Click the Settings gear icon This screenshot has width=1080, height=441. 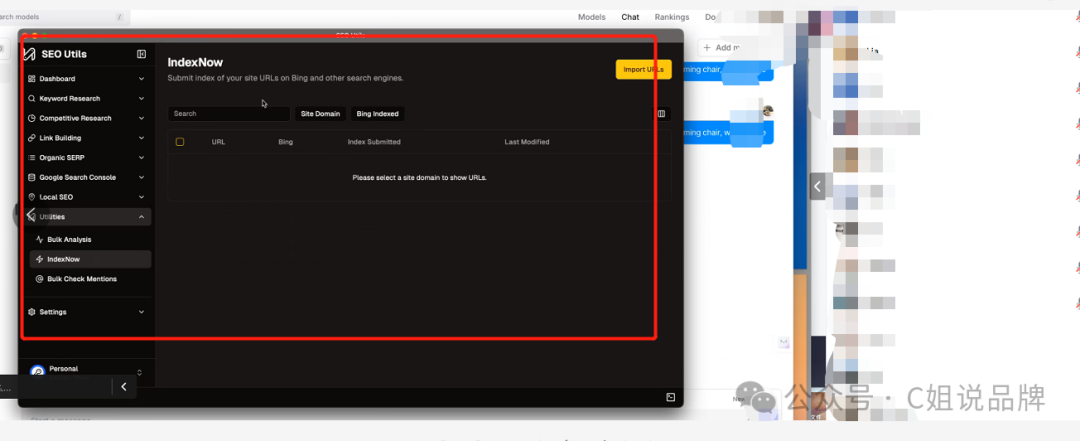click(x=32, y=312)
